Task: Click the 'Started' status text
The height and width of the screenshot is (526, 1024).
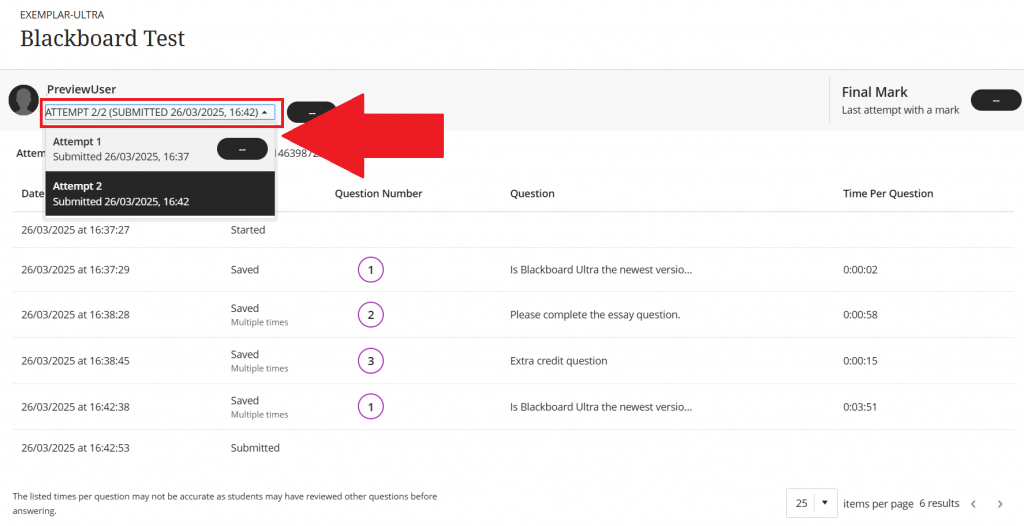Action: coord(248,230)
